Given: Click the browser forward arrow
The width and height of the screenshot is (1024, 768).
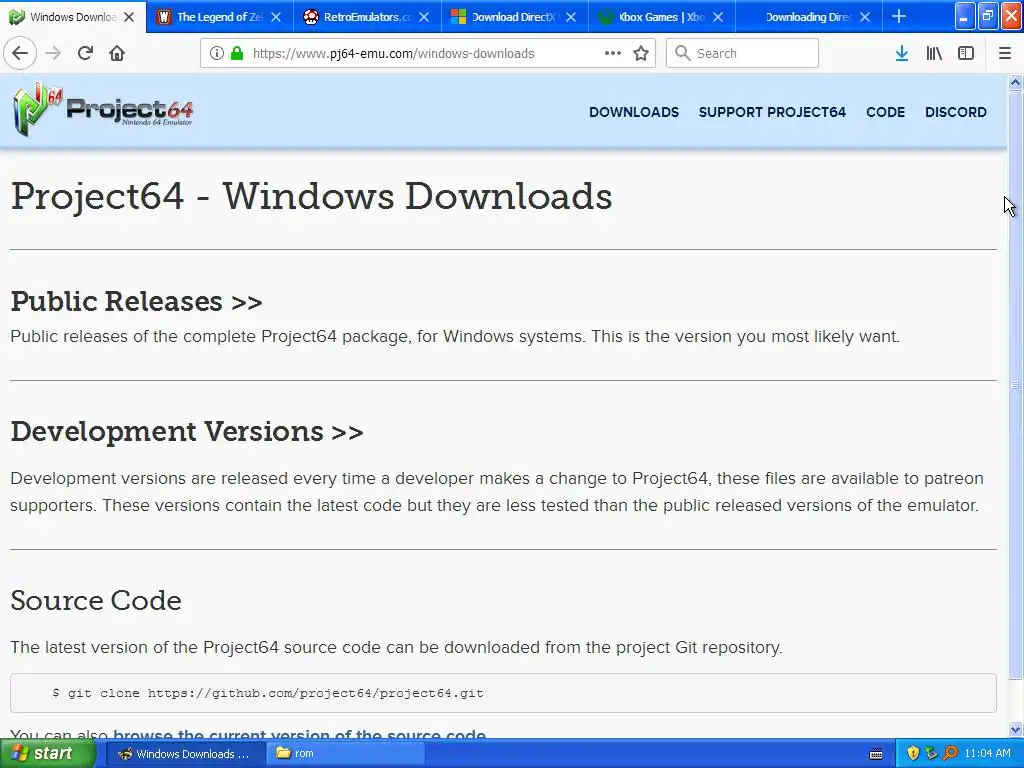Looking at the screenshot, I should click(x=53, y=53).
